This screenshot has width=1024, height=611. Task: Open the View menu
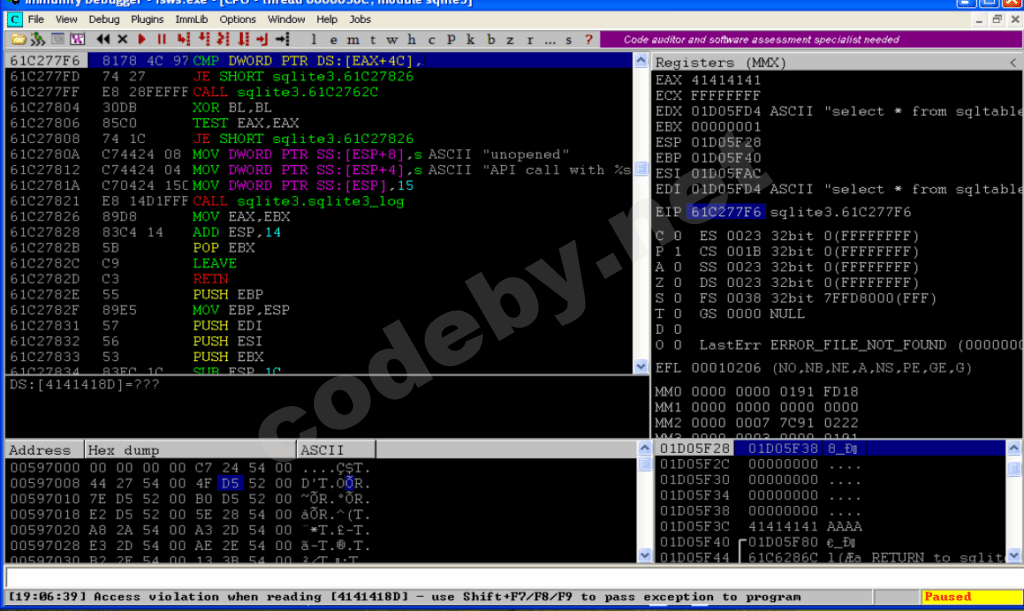pyautogui.click(x=66, y=20)
